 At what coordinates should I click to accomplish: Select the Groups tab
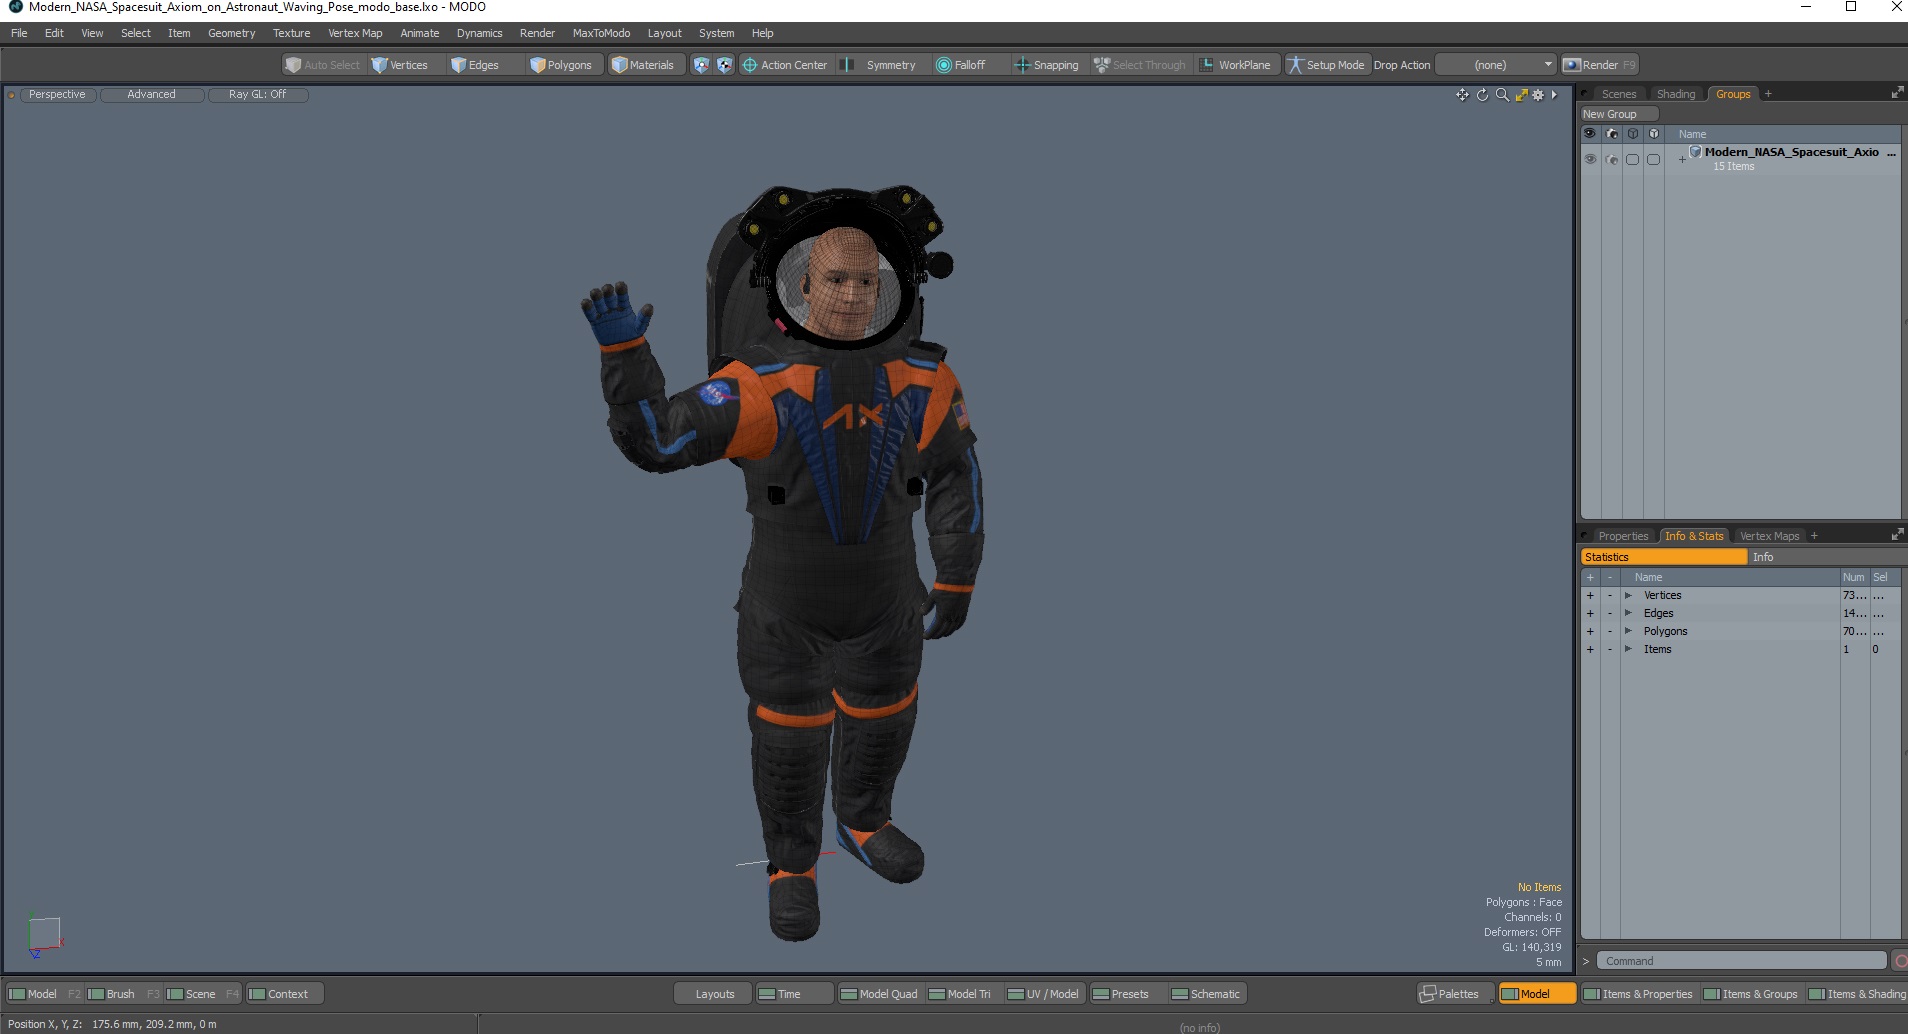tap(1733, 94)
